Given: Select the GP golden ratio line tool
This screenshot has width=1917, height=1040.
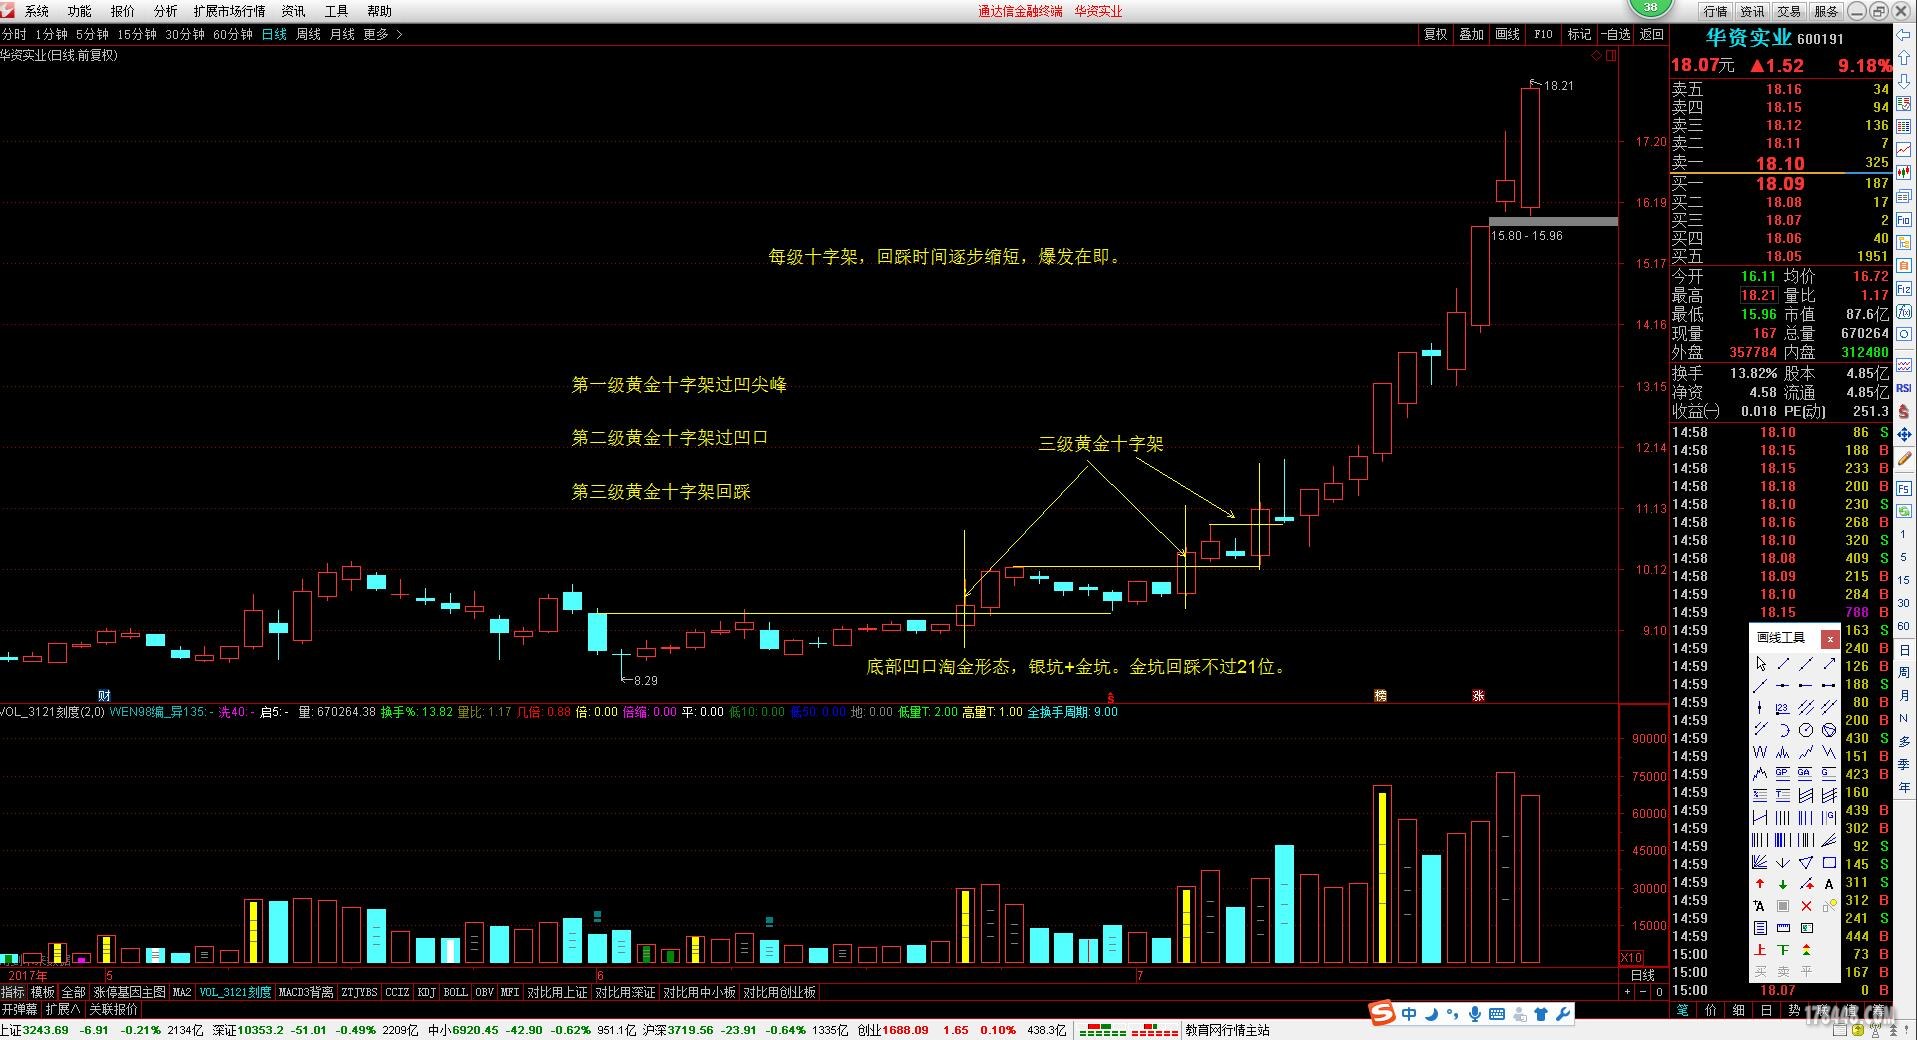Looking at the screenshot, I should (x=1783, y=773).
